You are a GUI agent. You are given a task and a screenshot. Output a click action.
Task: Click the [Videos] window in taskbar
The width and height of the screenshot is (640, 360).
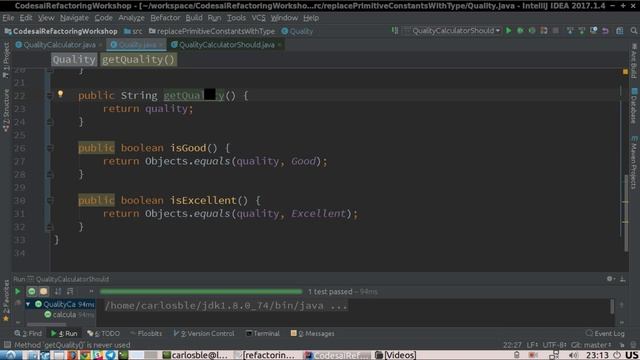click(x=395, y=355)
